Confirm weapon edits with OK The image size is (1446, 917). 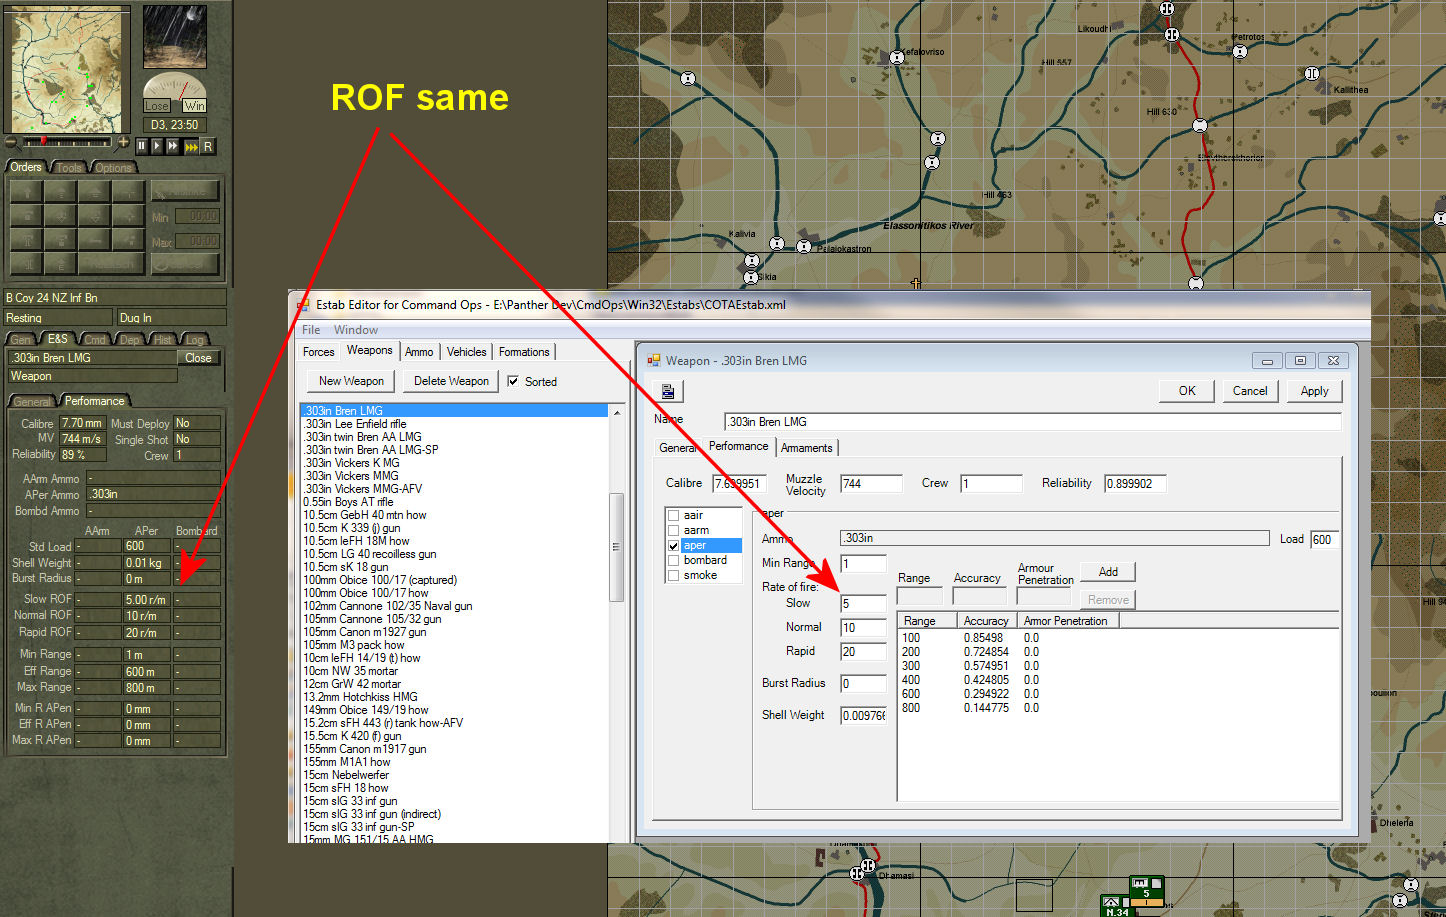pyautogui.click(x=1187, y=391)
